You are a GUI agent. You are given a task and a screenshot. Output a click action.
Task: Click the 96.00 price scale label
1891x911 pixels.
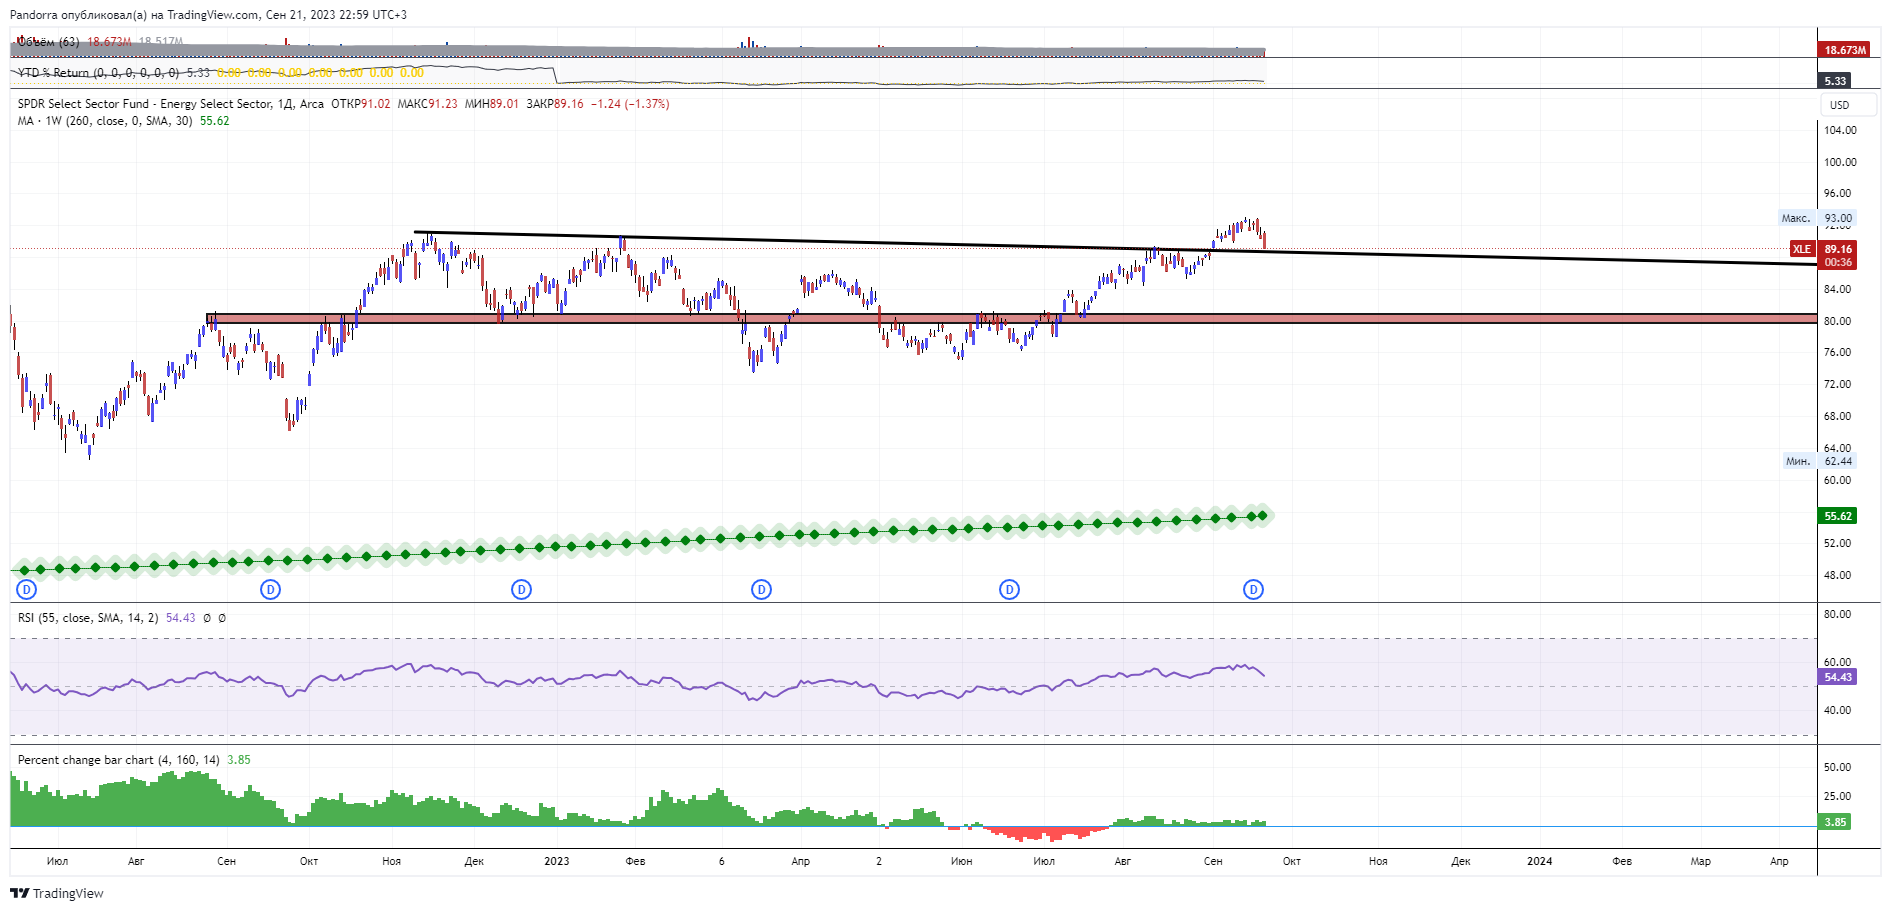point(1837,194)
